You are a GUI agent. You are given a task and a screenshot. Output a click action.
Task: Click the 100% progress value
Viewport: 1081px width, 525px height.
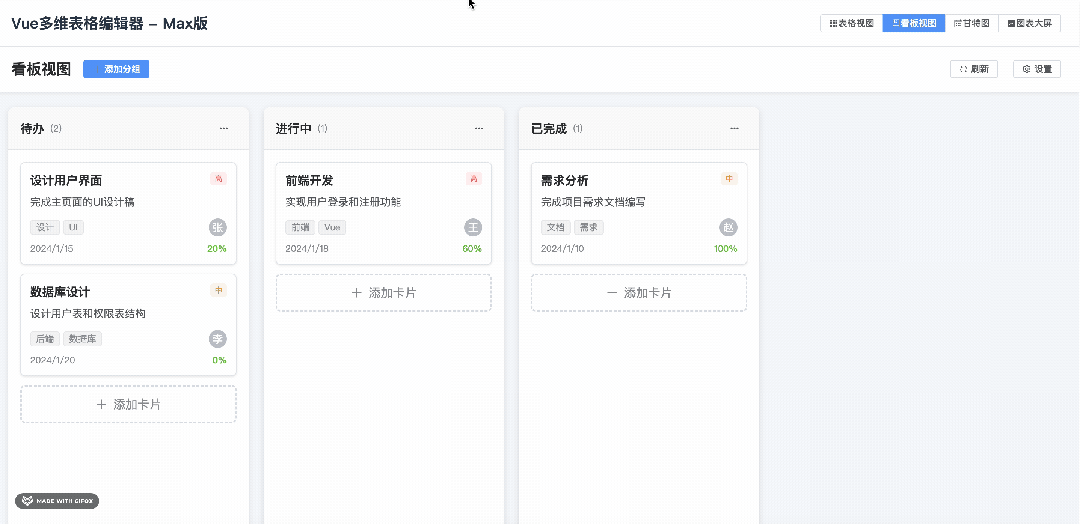[x=725, y=249]
